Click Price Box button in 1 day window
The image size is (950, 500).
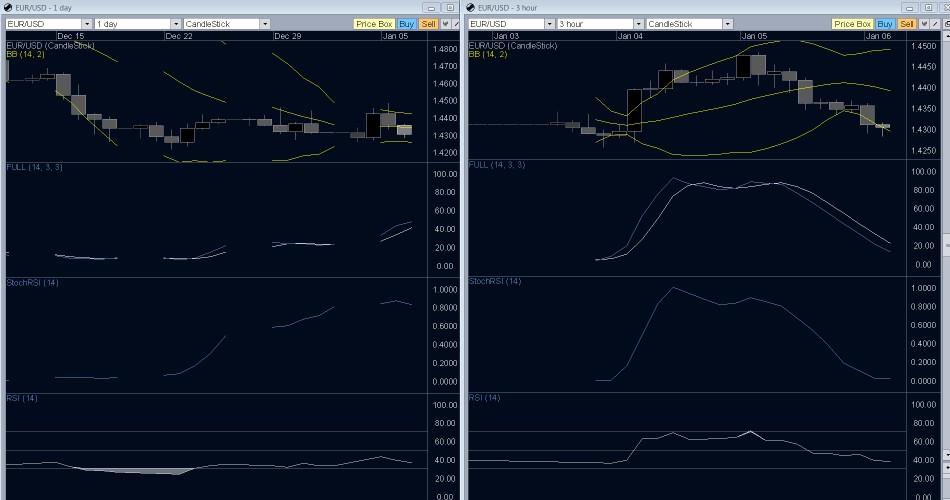(x=374, y=24)
